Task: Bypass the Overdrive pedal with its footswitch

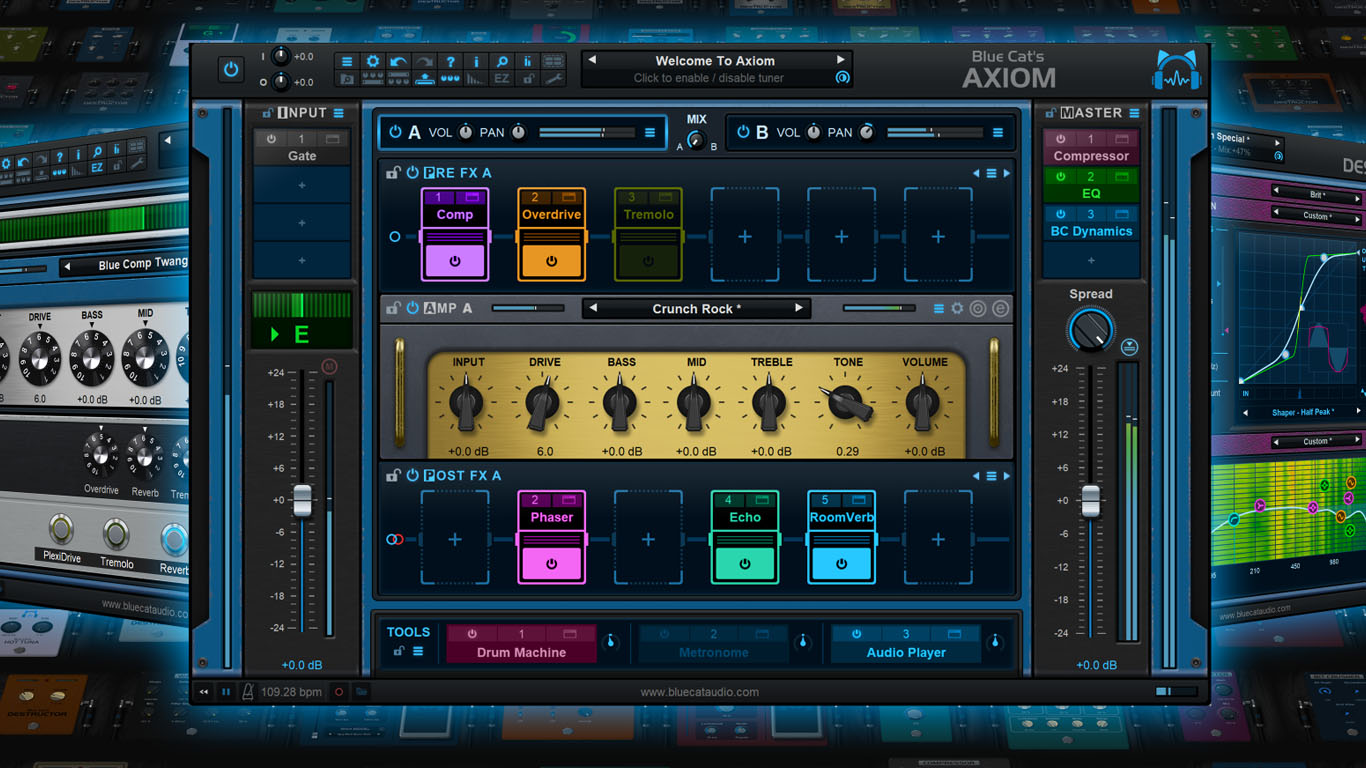Action: (551, 262)
